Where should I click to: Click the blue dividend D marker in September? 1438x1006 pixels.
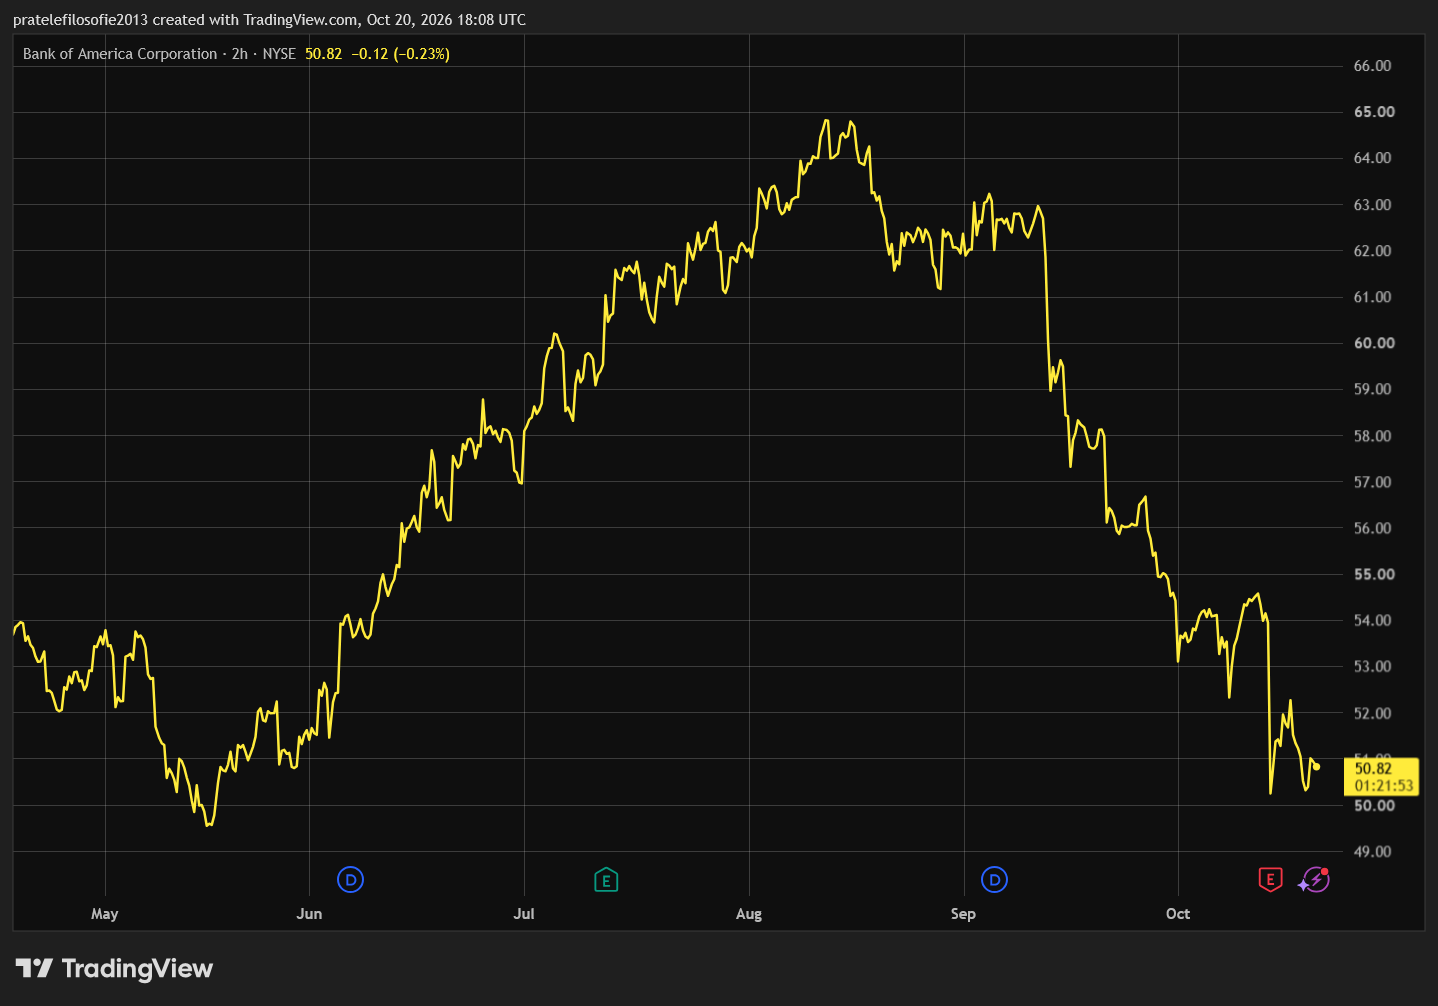[994, 880]
